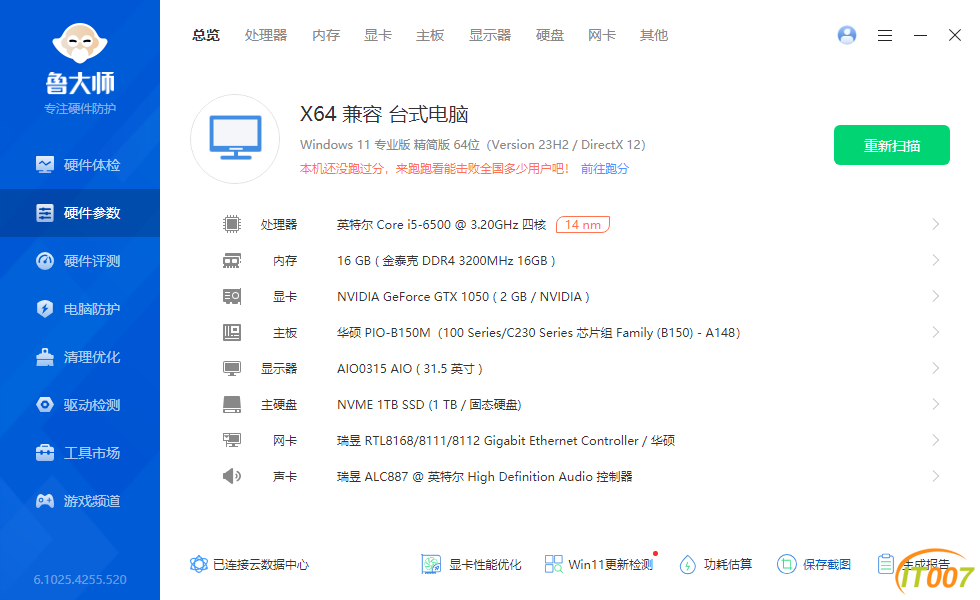Click the 内存 module icon
Viewport: 980px width, 600px height.
232,261
